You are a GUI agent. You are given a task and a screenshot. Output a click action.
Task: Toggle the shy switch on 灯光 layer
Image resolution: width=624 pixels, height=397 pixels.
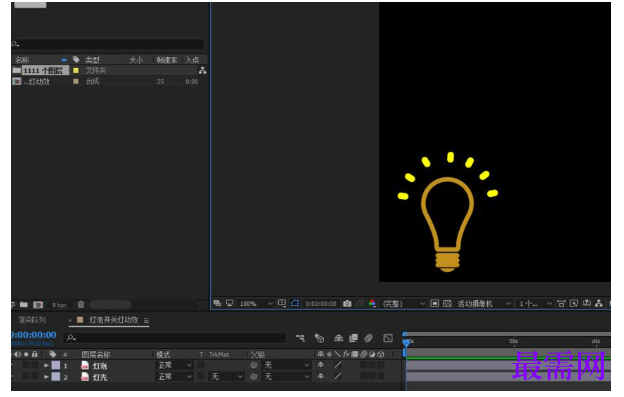(x=321, y=376)
